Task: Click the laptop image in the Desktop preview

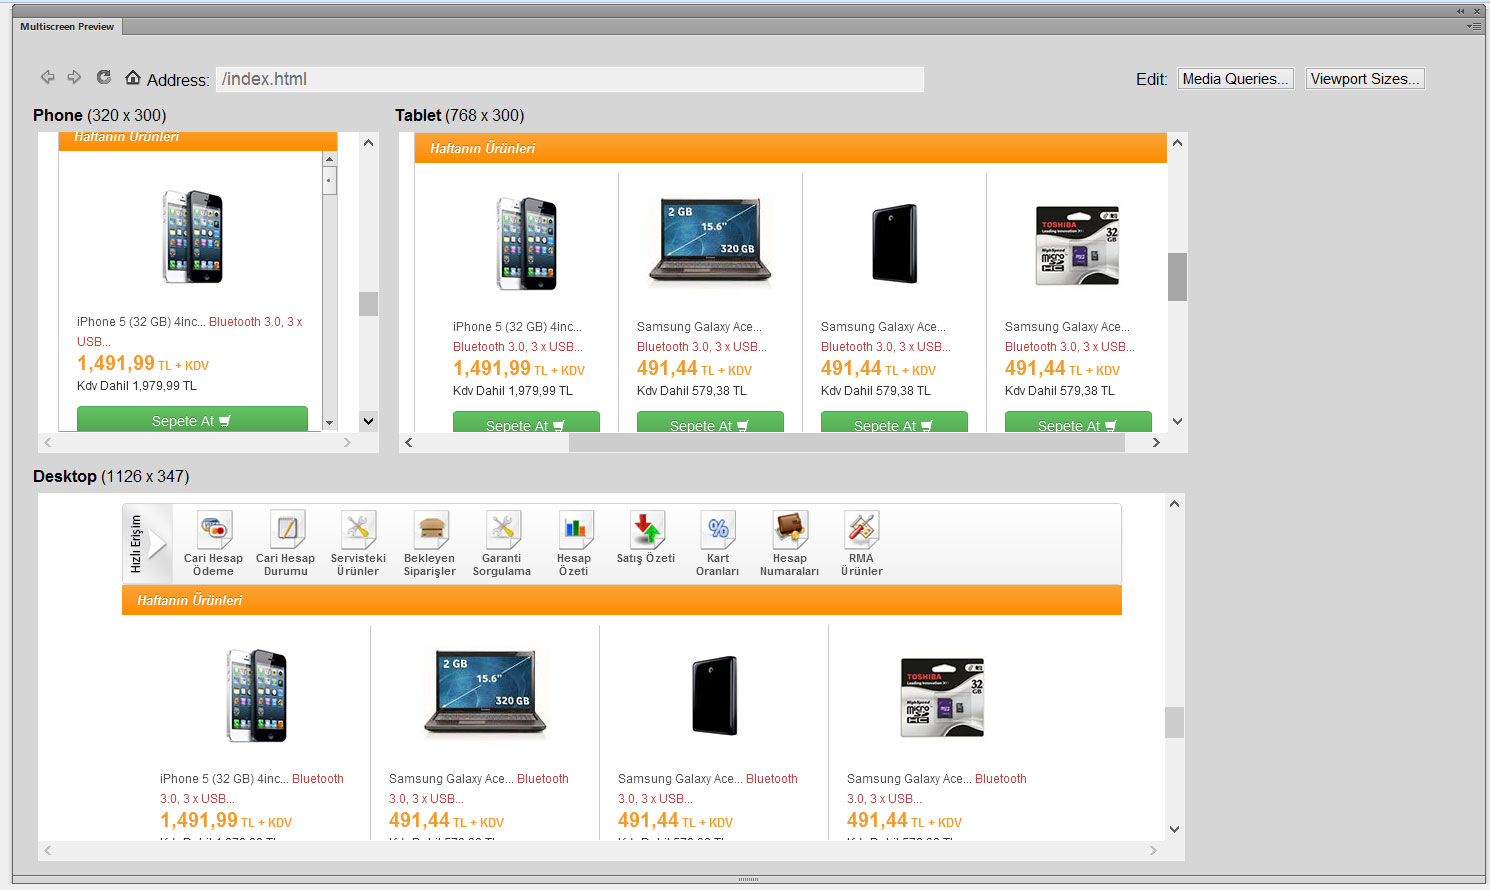Action: pos(485,694)
